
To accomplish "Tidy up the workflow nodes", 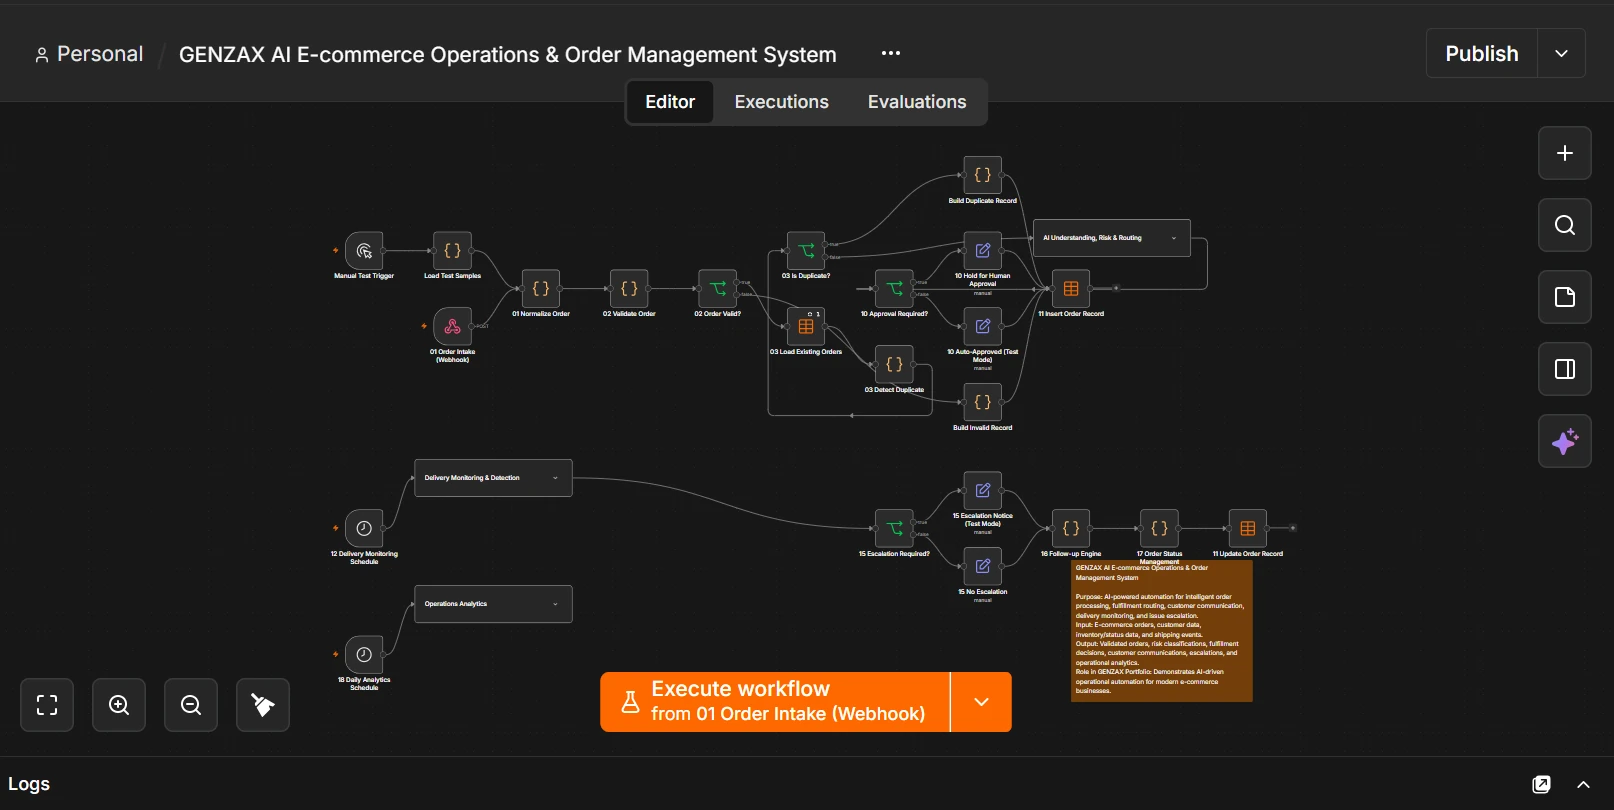I will [263, 705].
